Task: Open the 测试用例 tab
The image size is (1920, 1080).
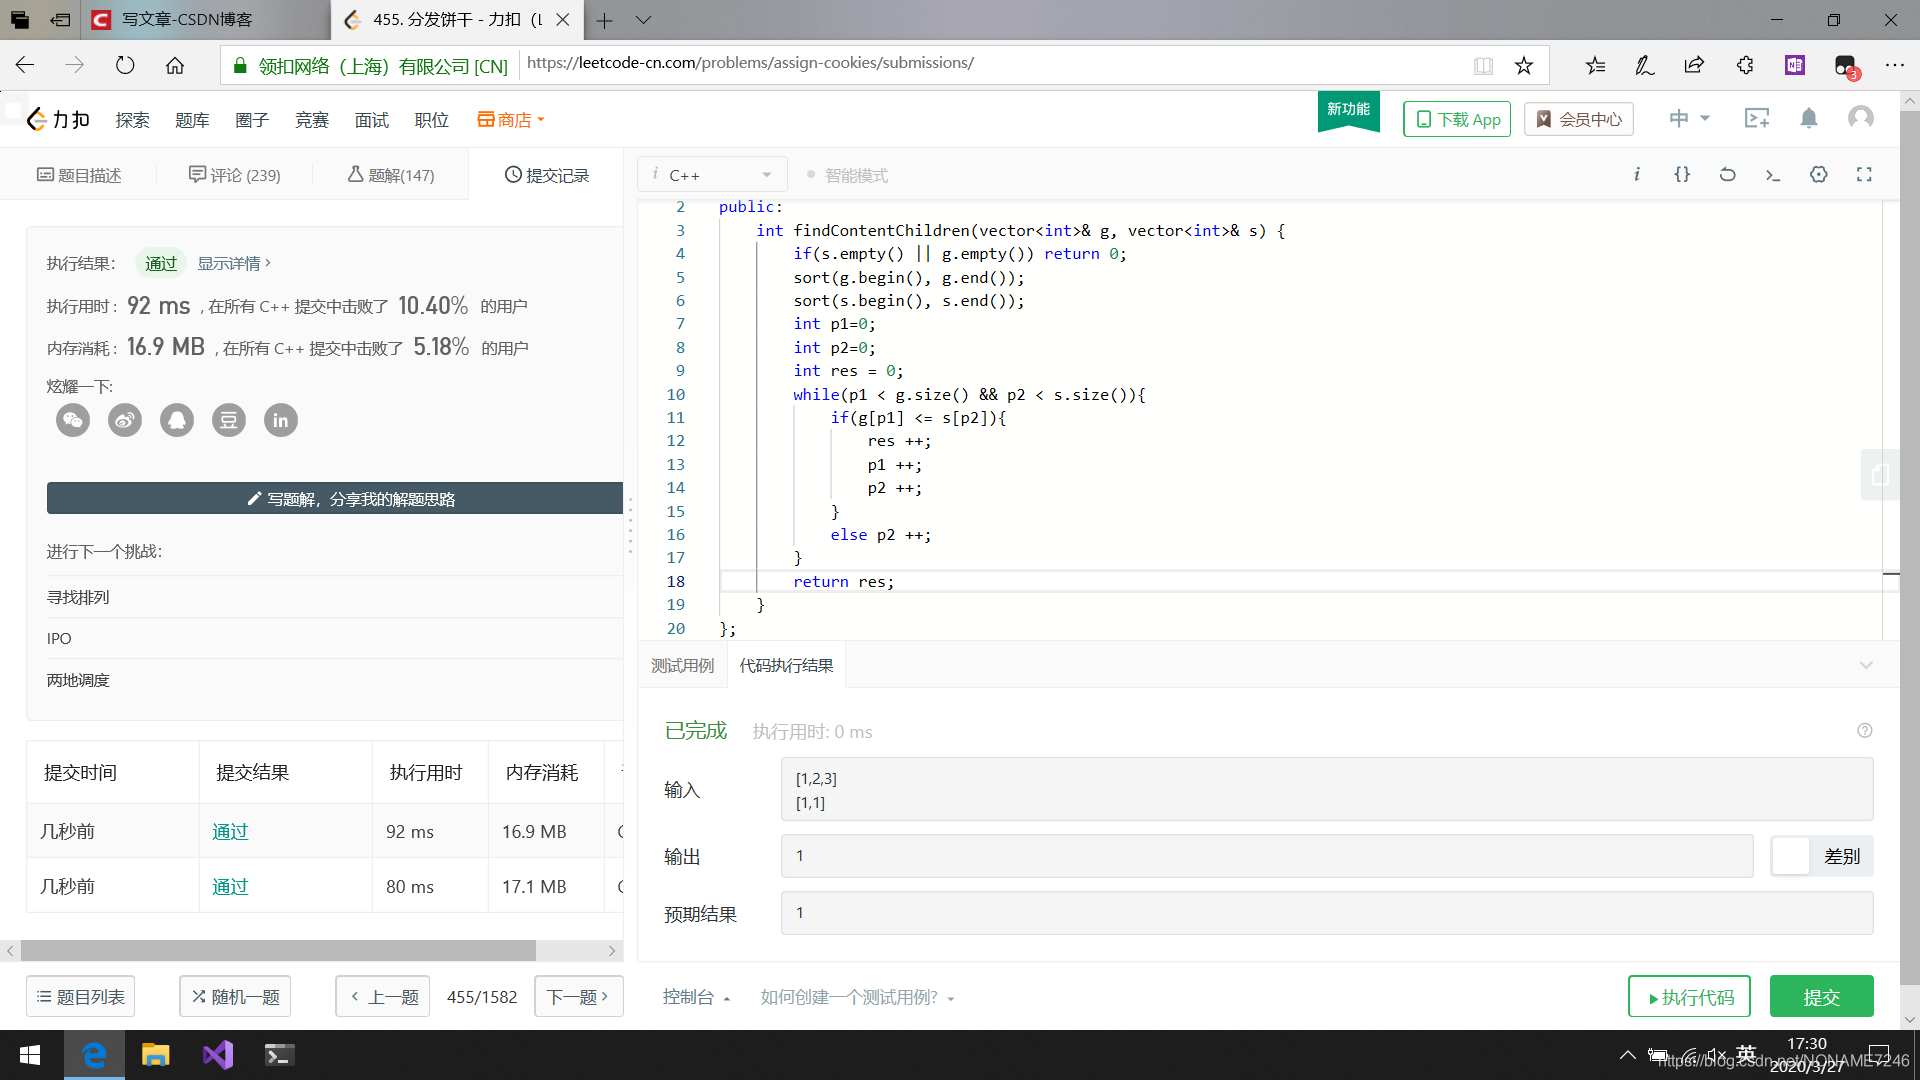Action: point(683,666)
